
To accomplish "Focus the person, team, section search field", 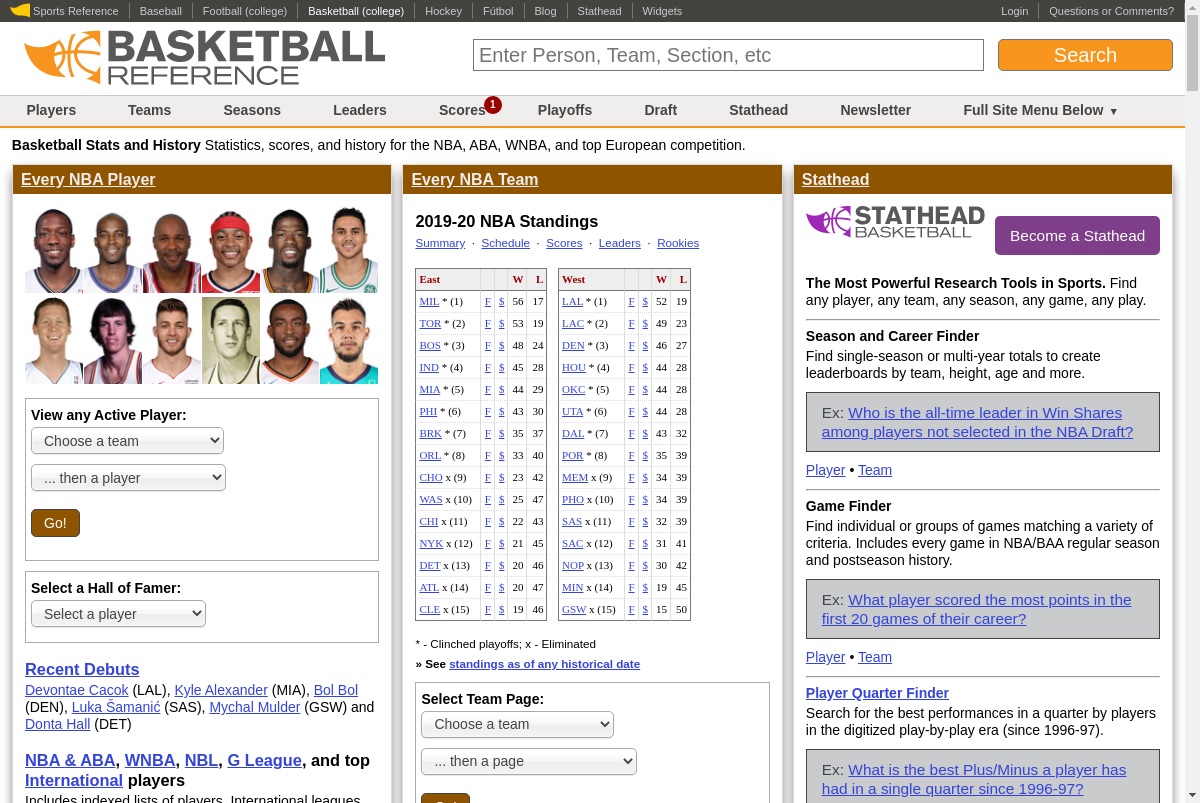I will pos(728,55).
